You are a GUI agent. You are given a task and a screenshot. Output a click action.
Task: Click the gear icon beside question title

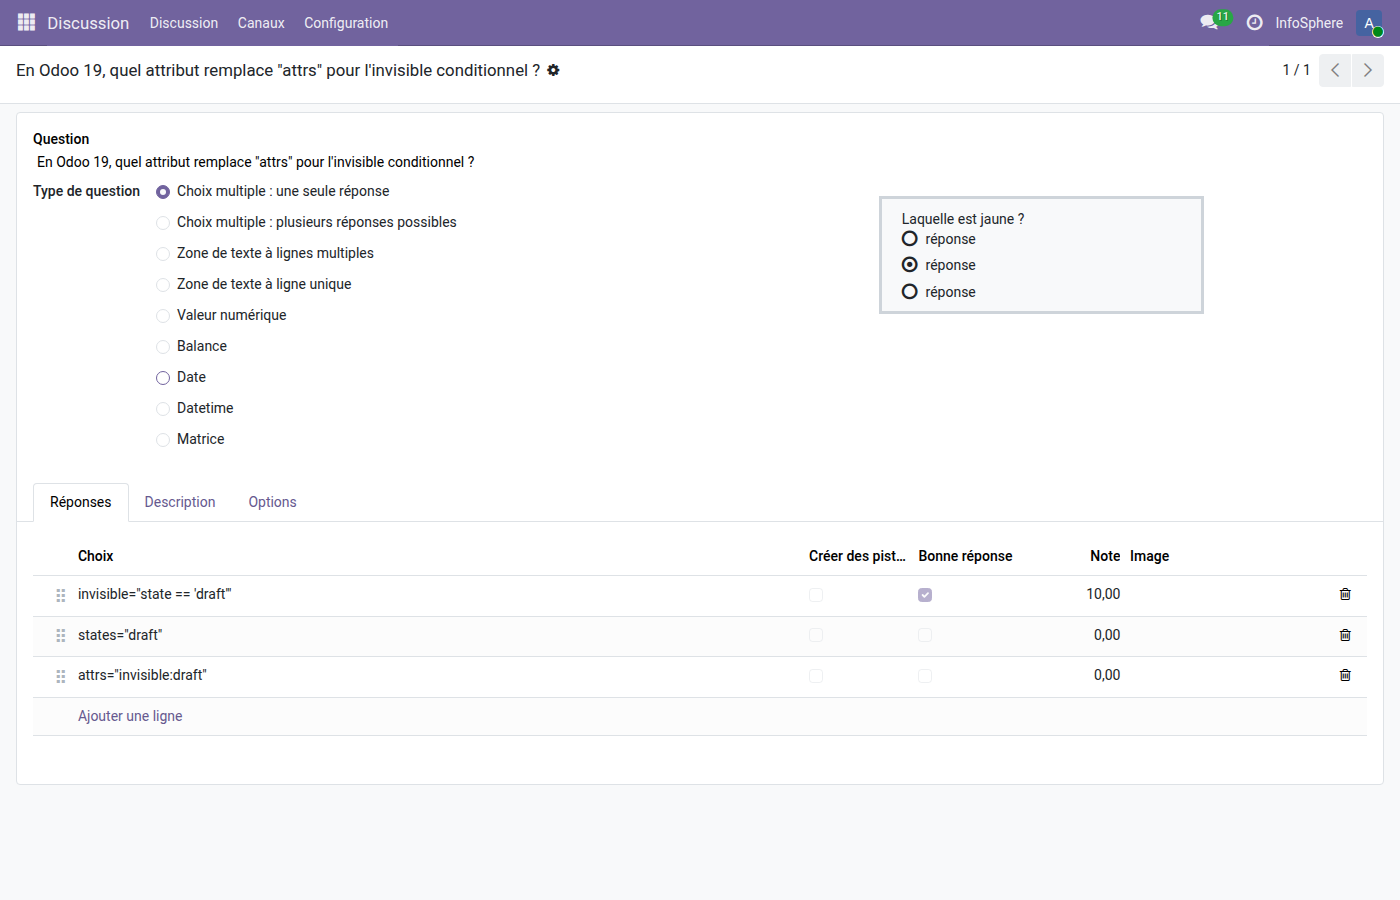(553, 70)
